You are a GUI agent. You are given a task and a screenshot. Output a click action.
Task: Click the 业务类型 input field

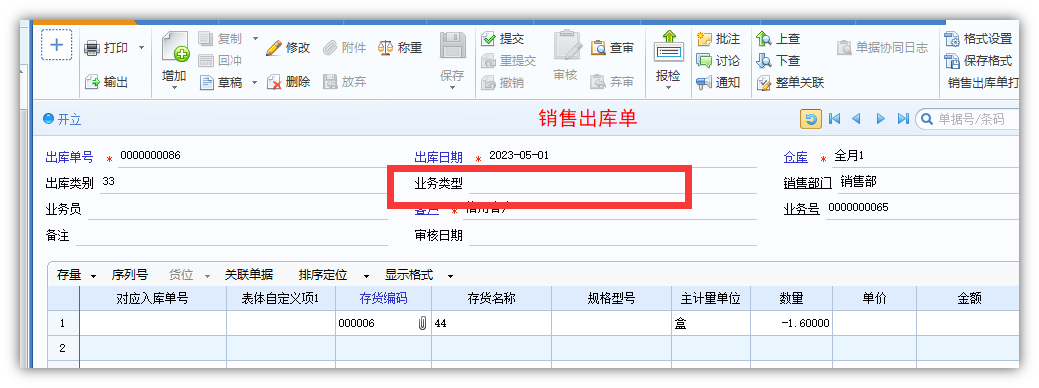click(612, 183)
